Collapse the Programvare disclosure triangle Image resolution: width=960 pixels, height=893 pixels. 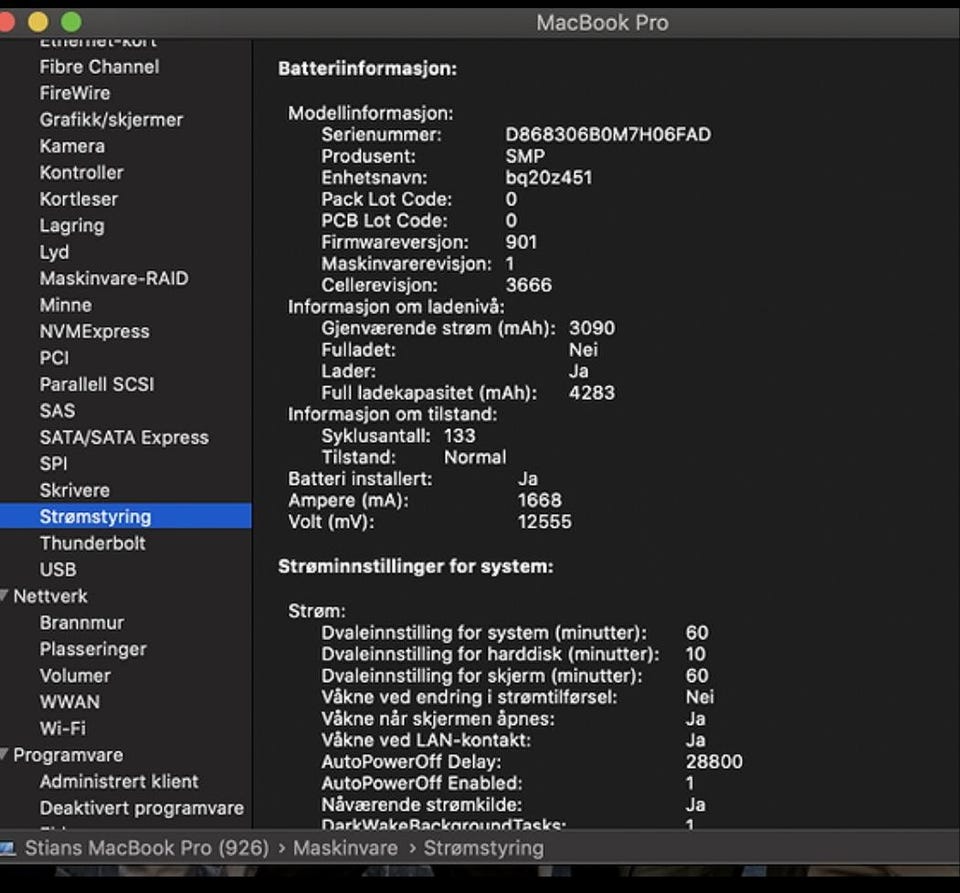[x=6, y=755]
